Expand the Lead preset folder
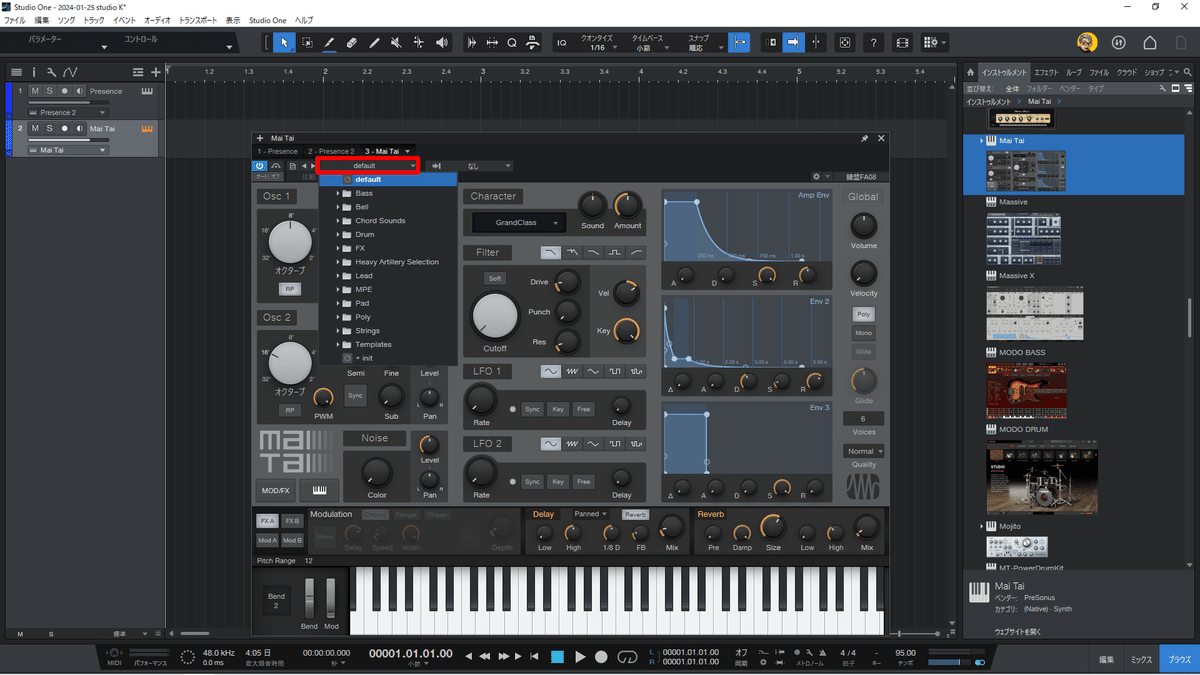Viewport: 1200px width, 675px height. point(338,275)
